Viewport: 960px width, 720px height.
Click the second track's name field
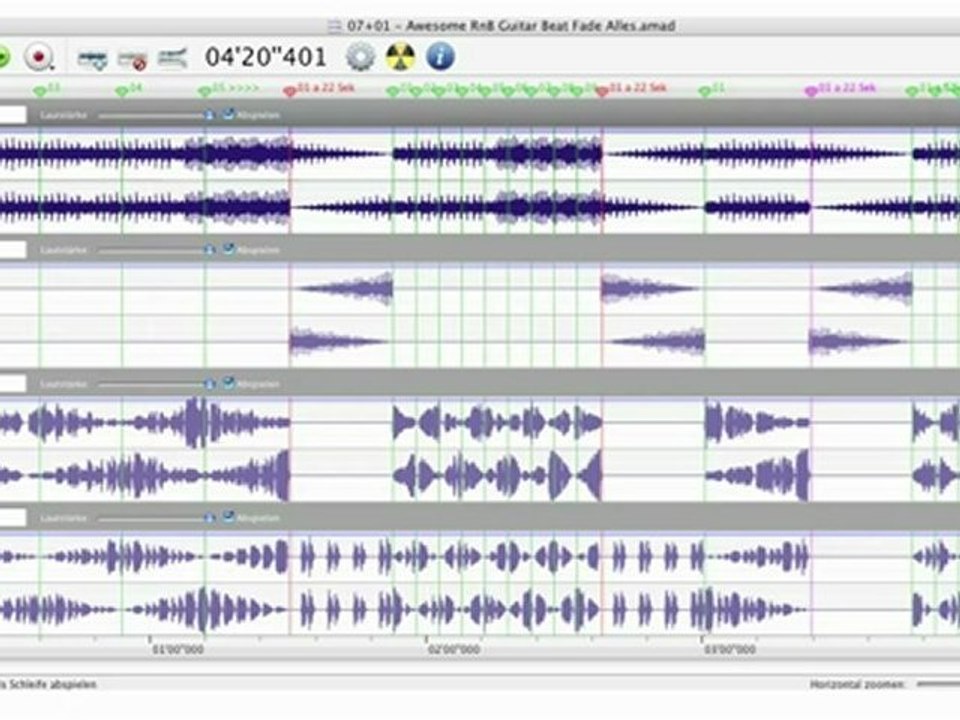13,249
